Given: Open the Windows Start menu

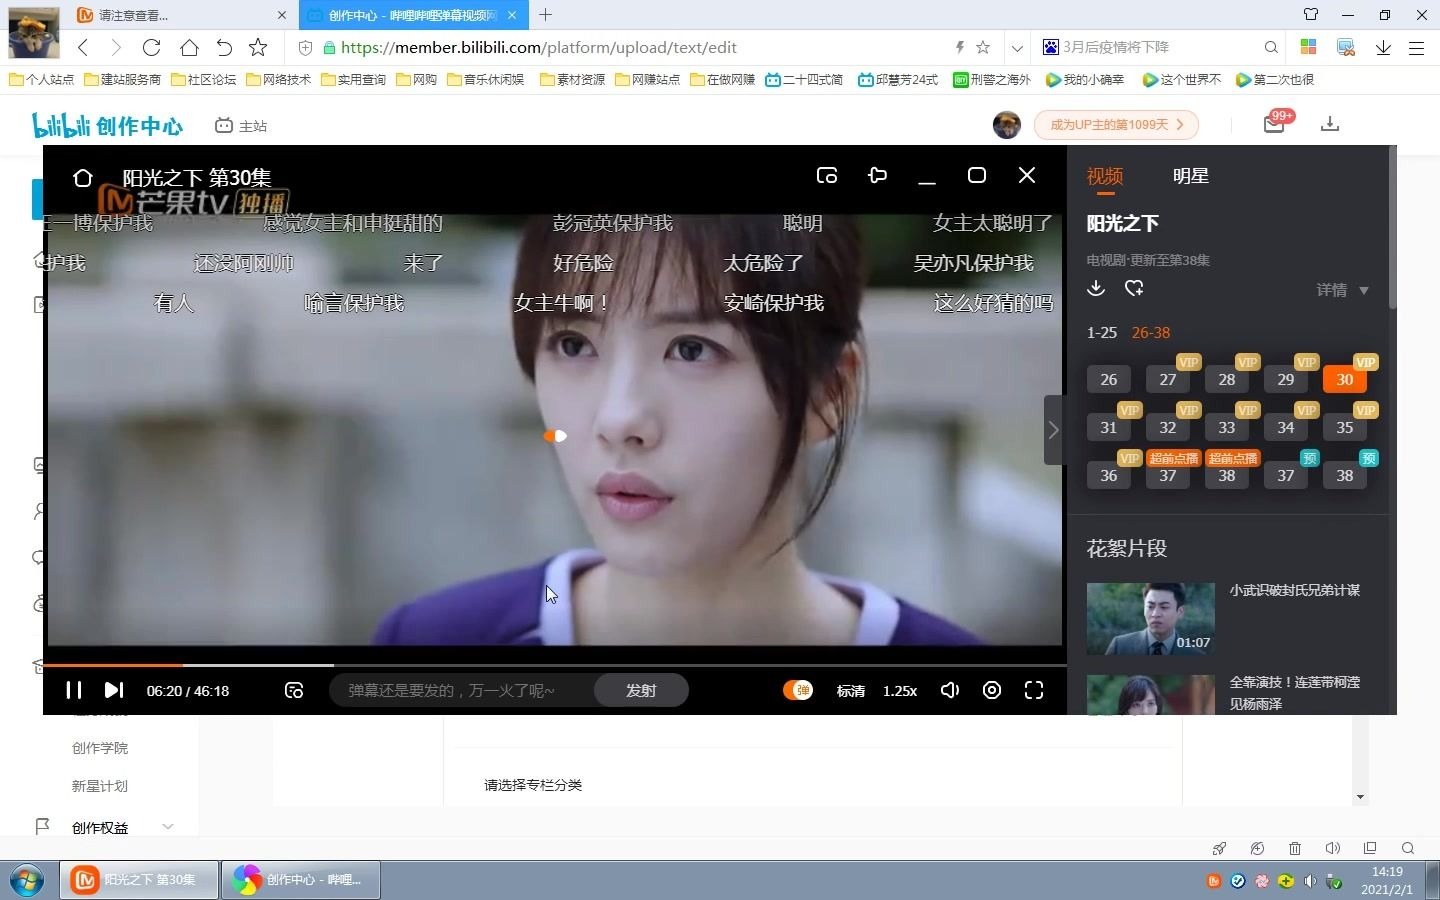Looking at the screenshot, I should point(27,880).
